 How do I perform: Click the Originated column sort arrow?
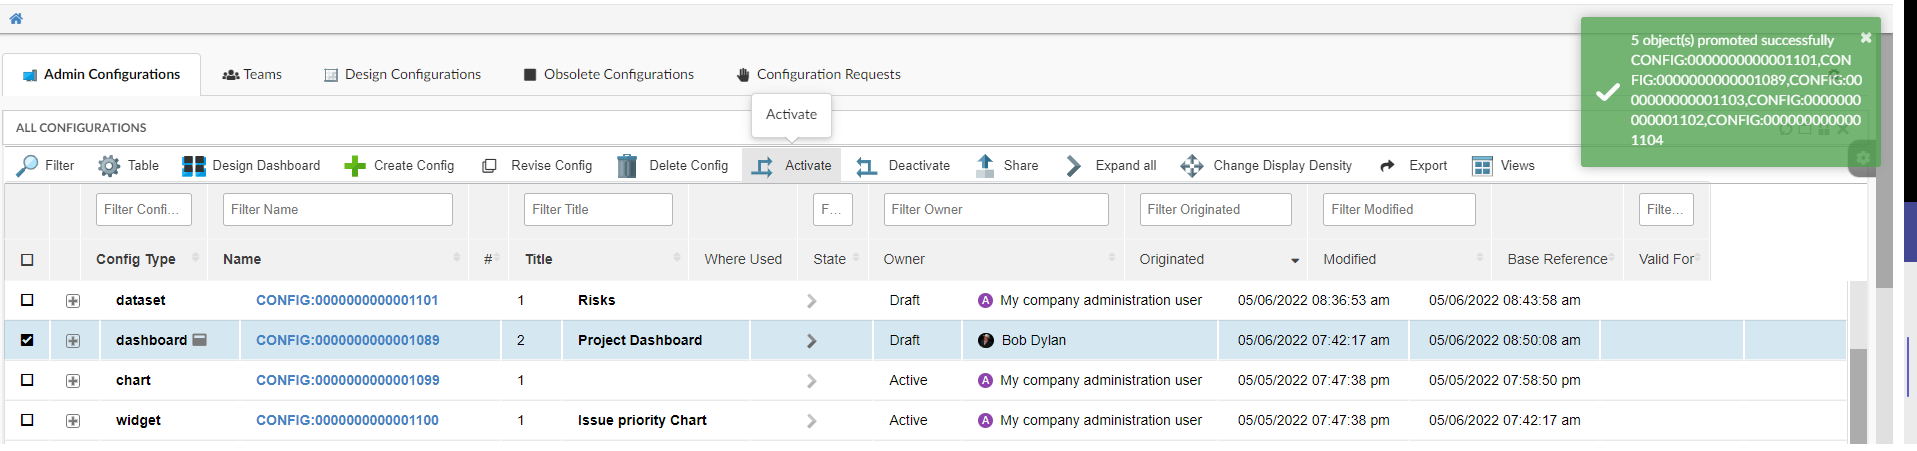[1295, 260]
